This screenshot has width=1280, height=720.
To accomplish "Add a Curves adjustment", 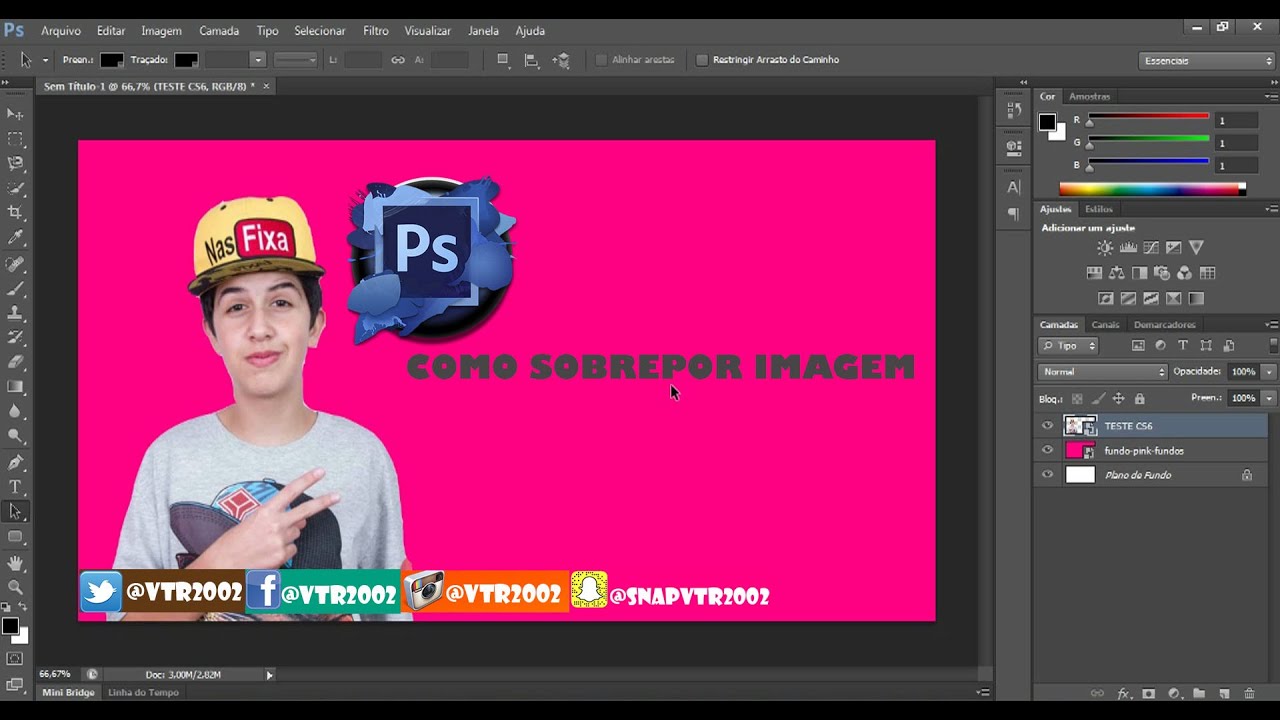I will point(1151,247).
